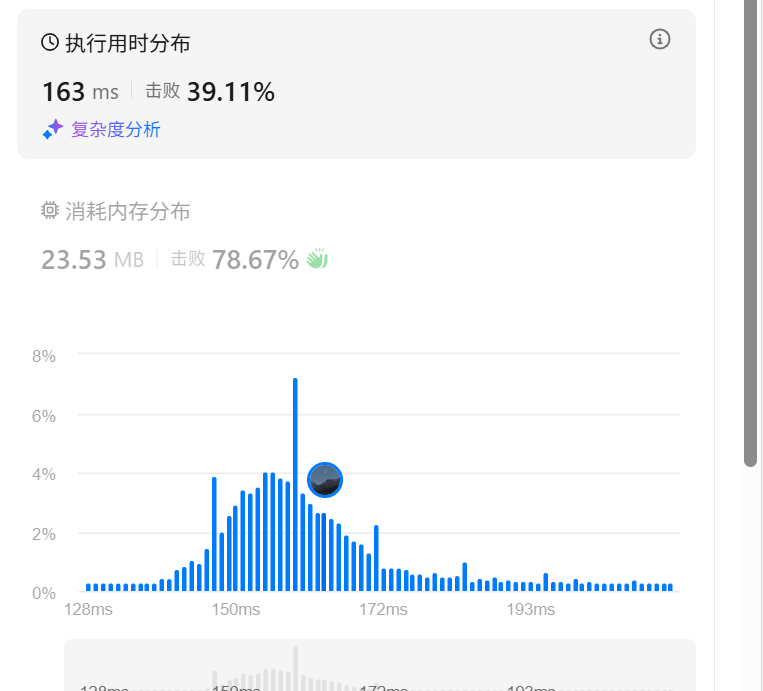The width and height of the screenshot is (763, 691).
Task: Click the info icon in runtime card
Action: point(659,39)
